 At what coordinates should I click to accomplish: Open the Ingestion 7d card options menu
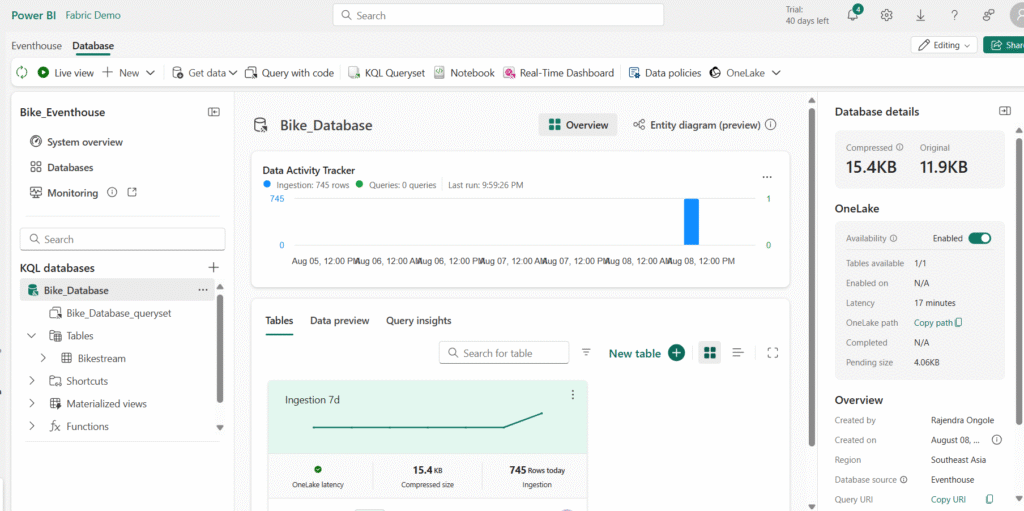pyautogui.click(x=573, y=395)
